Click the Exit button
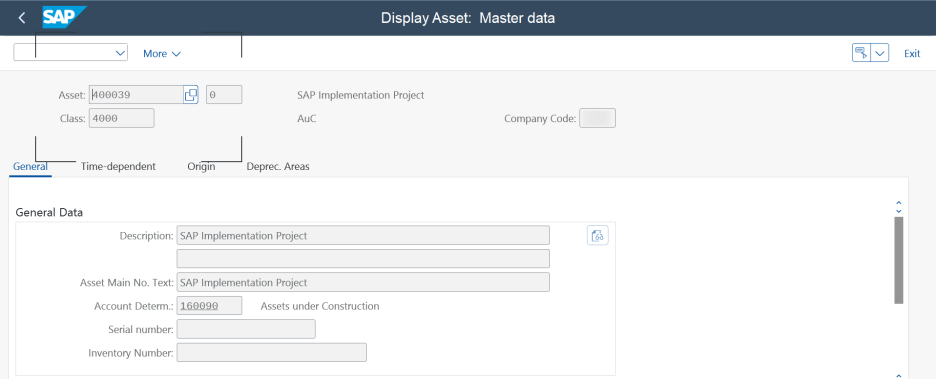Image resolution: width=936 pixels, height=379 pixels. pyautogui.click(x=912, y=54)
